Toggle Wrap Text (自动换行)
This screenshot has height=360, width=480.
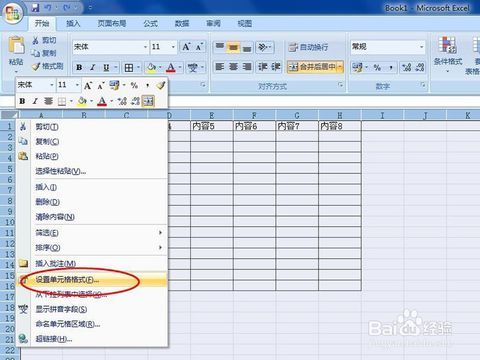pos(308,47)
